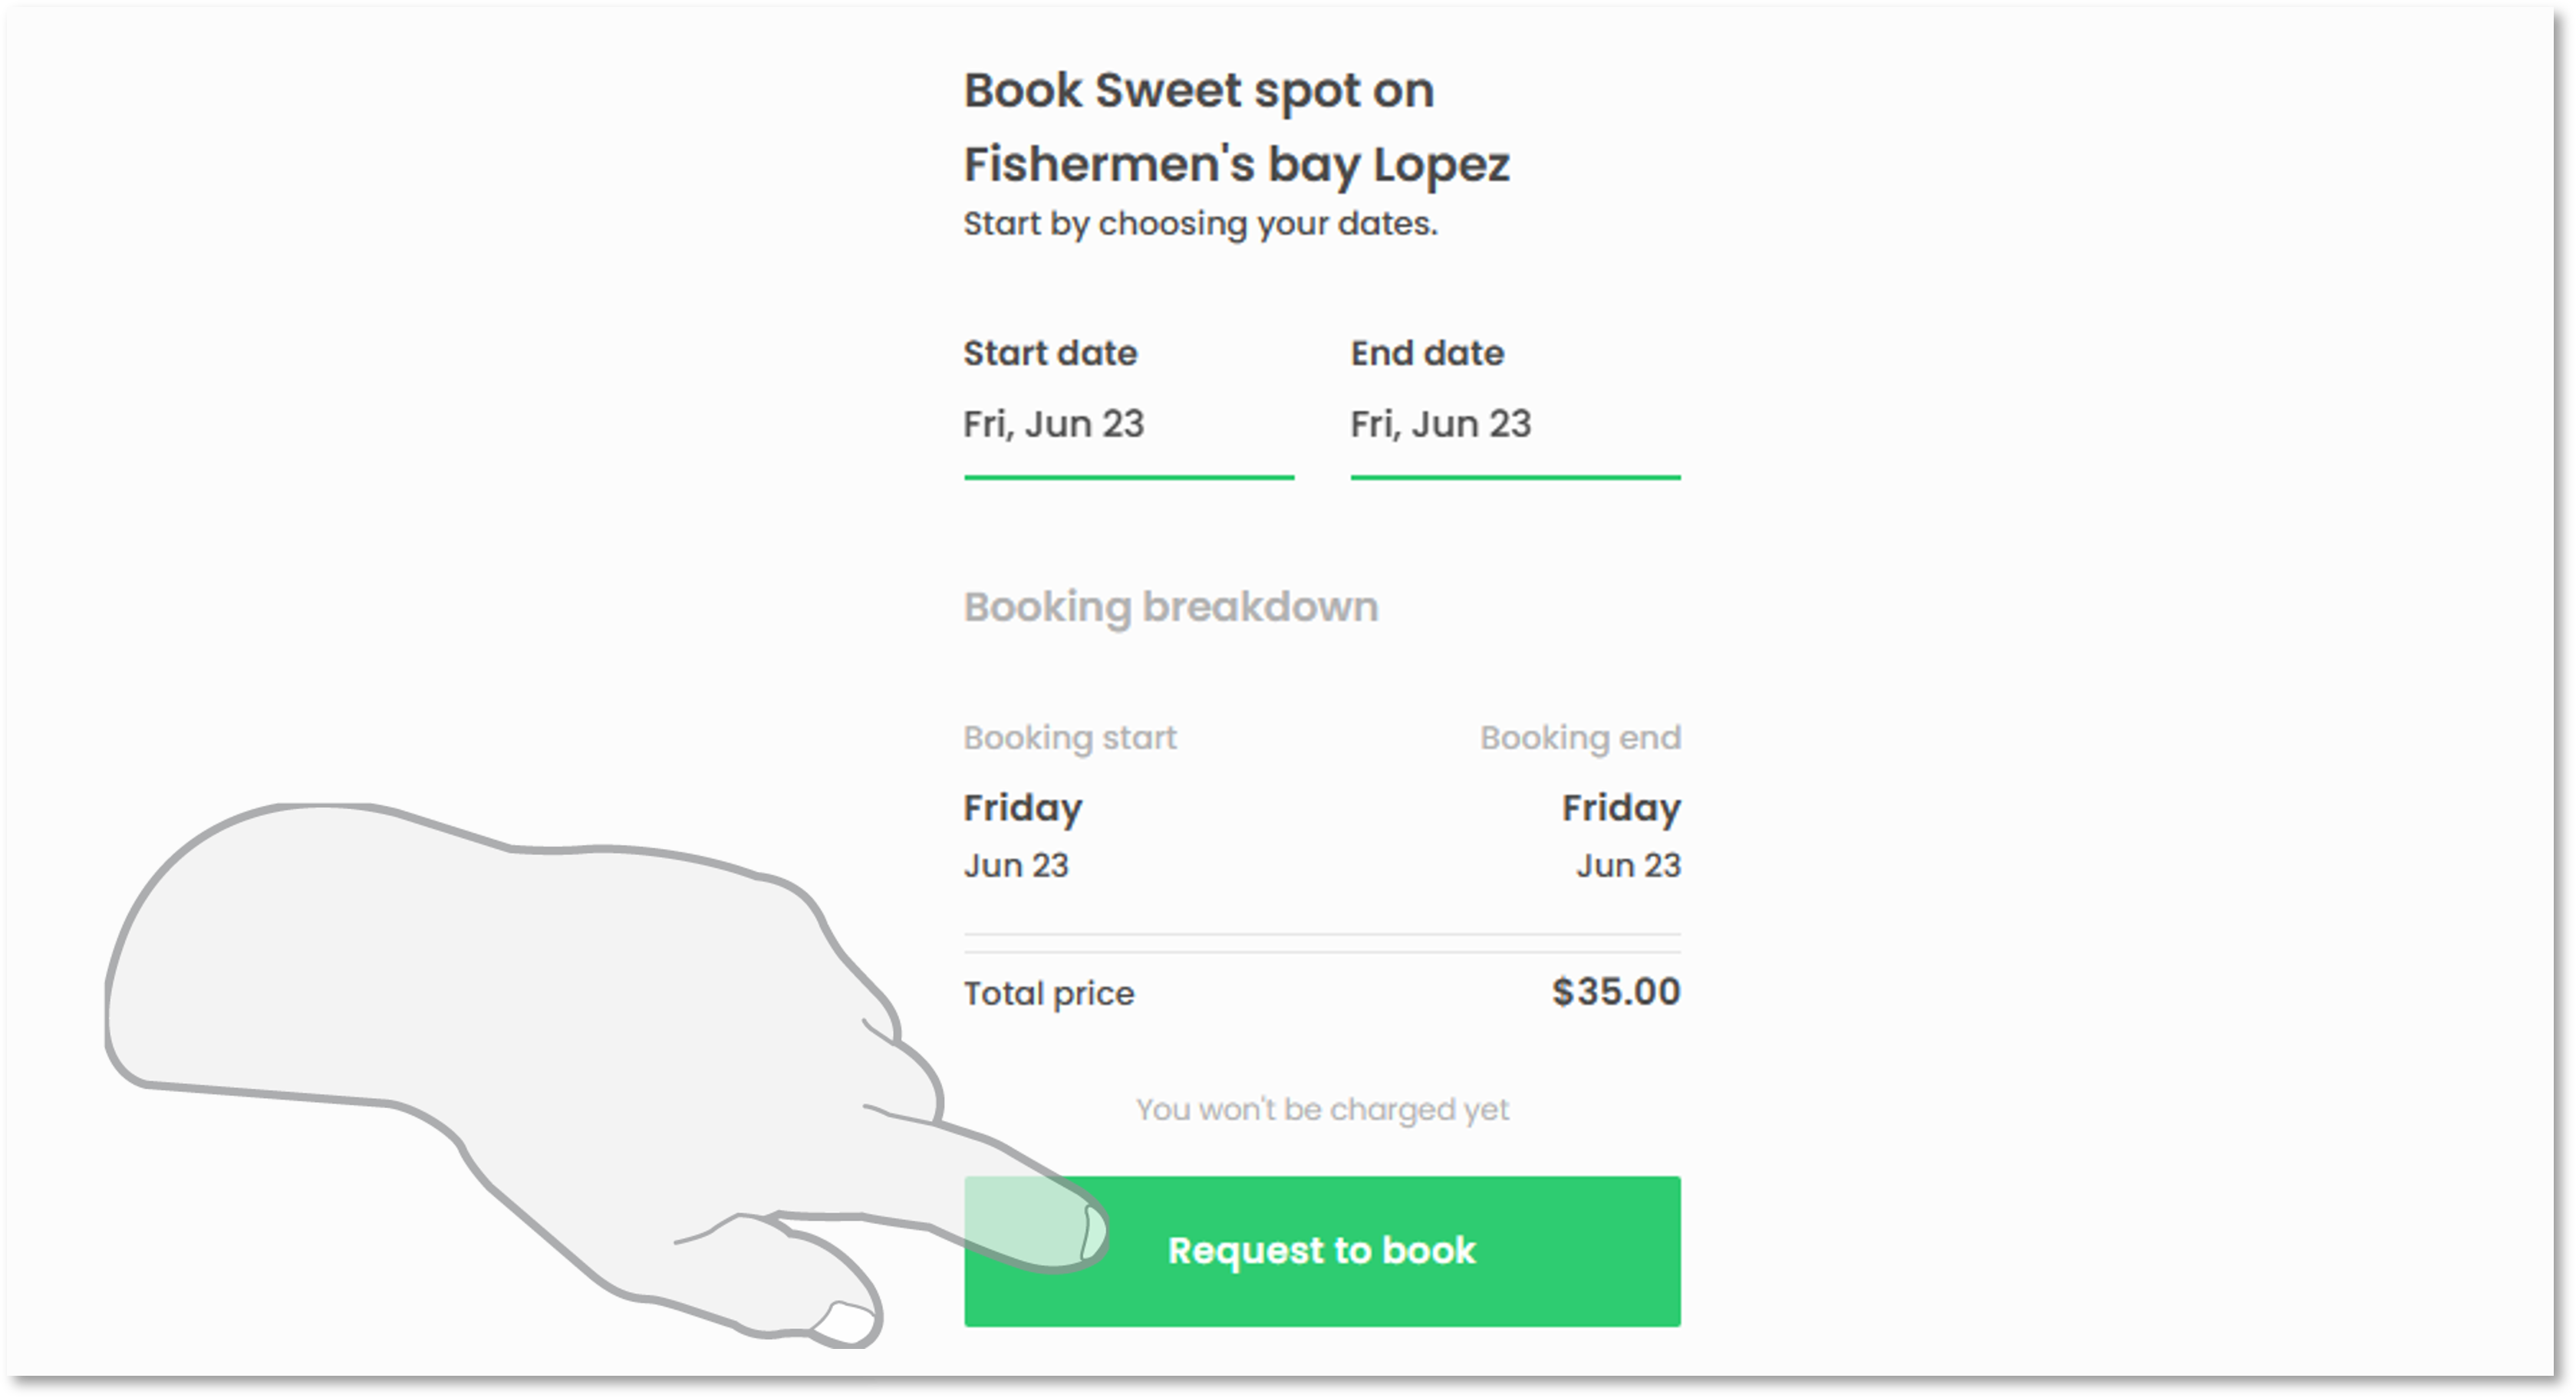Screen dimensions: 2576x1398
Task: Click "Jun 23" below Booking end Friday
Action: tap(1628, 865)
